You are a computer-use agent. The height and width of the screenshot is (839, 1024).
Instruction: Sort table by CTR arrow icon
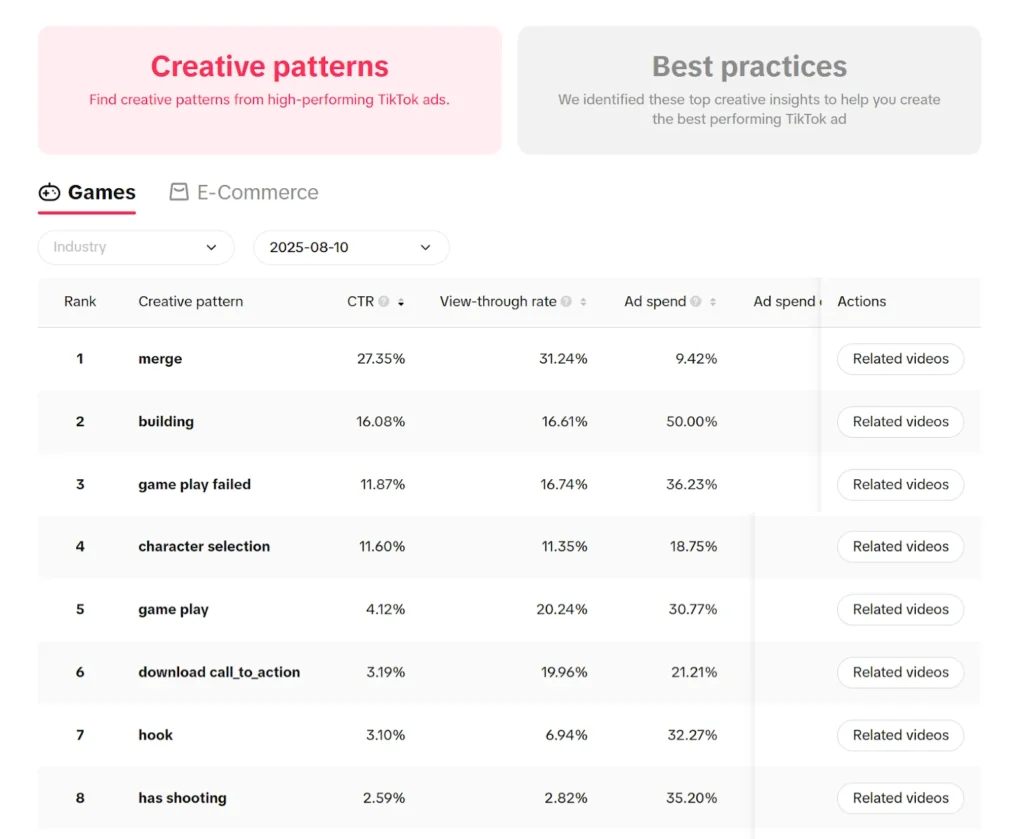click(x=401, y=302)
